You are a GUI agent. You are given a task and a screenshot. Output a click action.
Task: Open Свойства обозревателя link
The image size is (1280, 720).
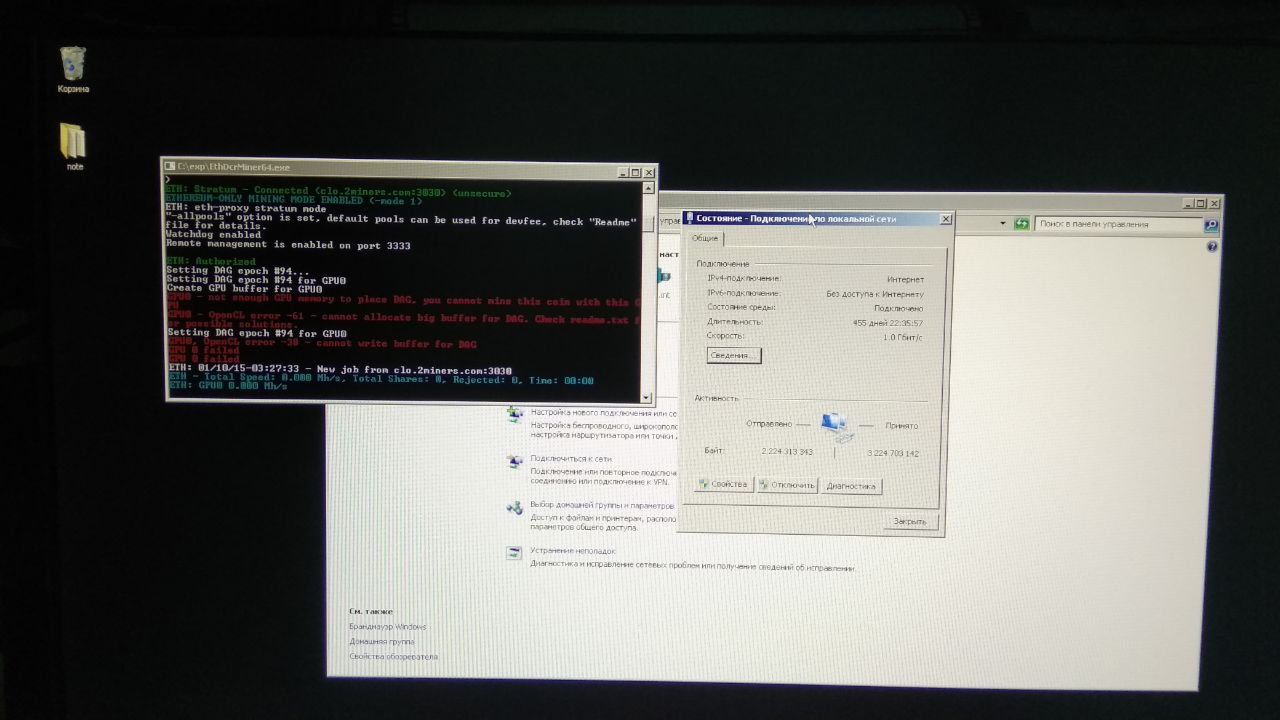pos(393,657)
